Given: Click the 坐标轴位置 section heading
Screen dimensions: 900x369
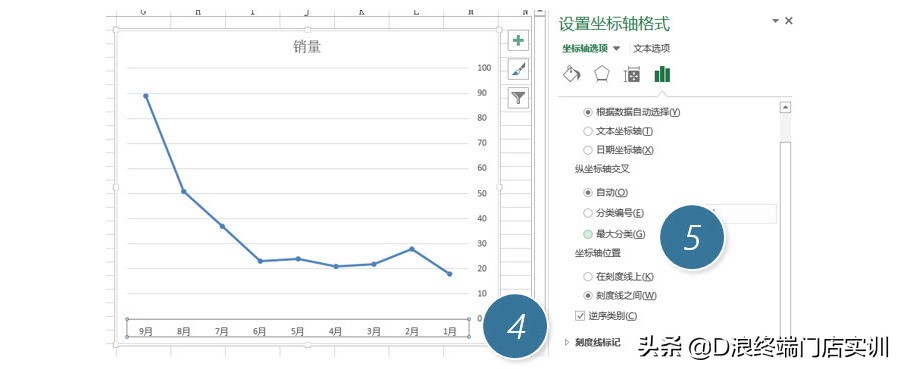Looking at the screenshot, I should point(598,253).
